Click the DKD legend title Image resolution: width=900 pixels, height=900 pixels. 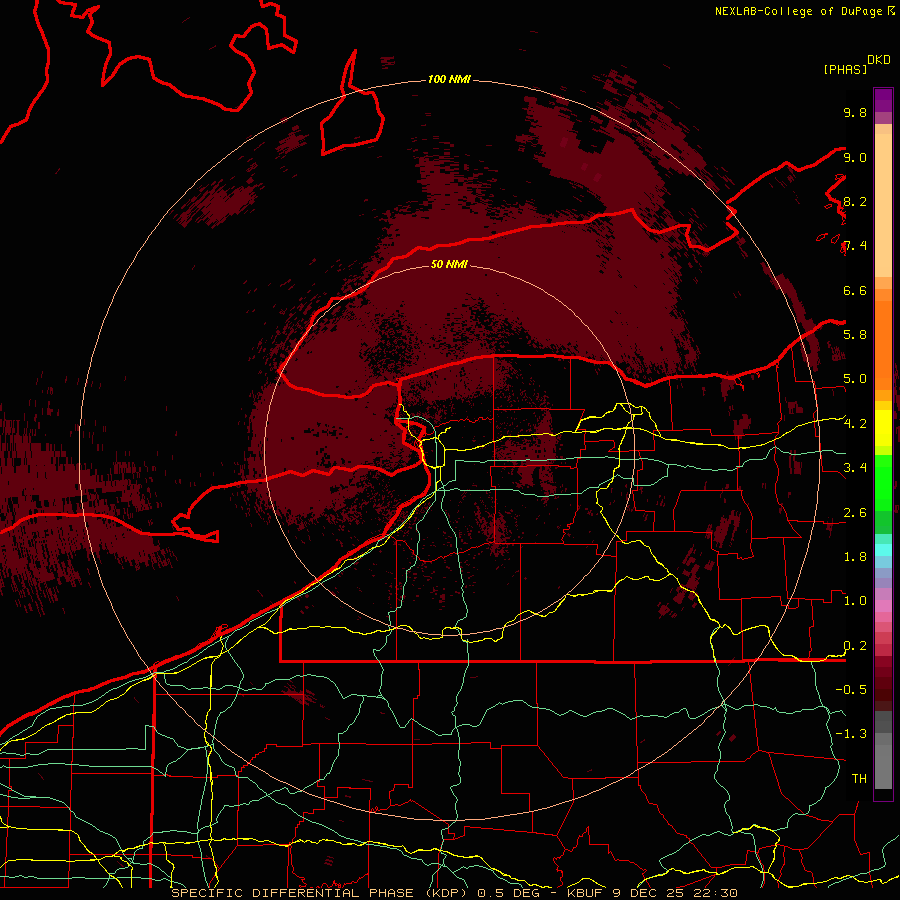[x=879, y=60]
